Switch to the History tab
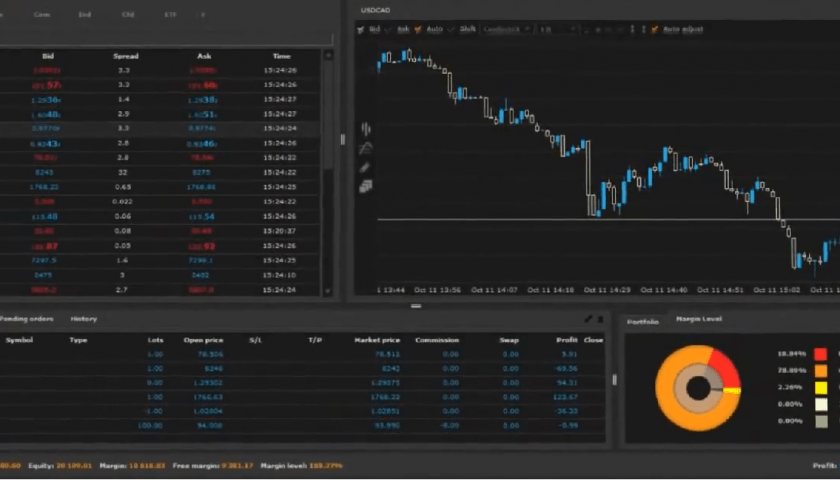Viewport: 840px width, 480px height. (83, 319)
